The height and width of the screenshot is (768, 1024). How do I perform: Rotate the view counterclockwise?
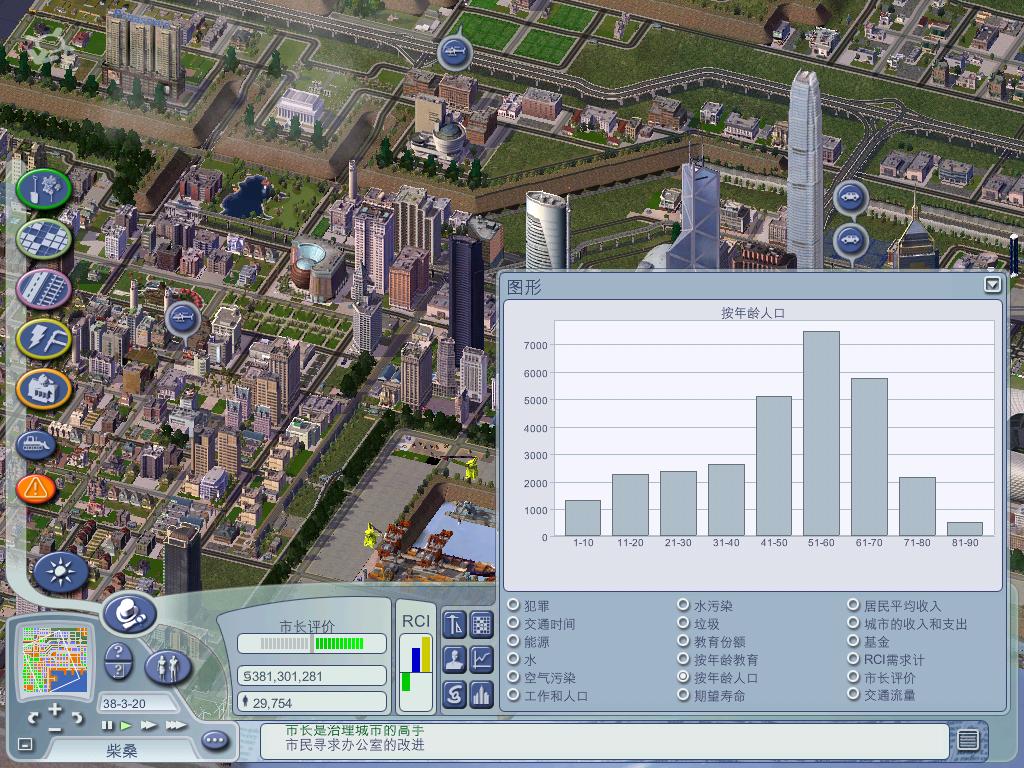point(34,718)
